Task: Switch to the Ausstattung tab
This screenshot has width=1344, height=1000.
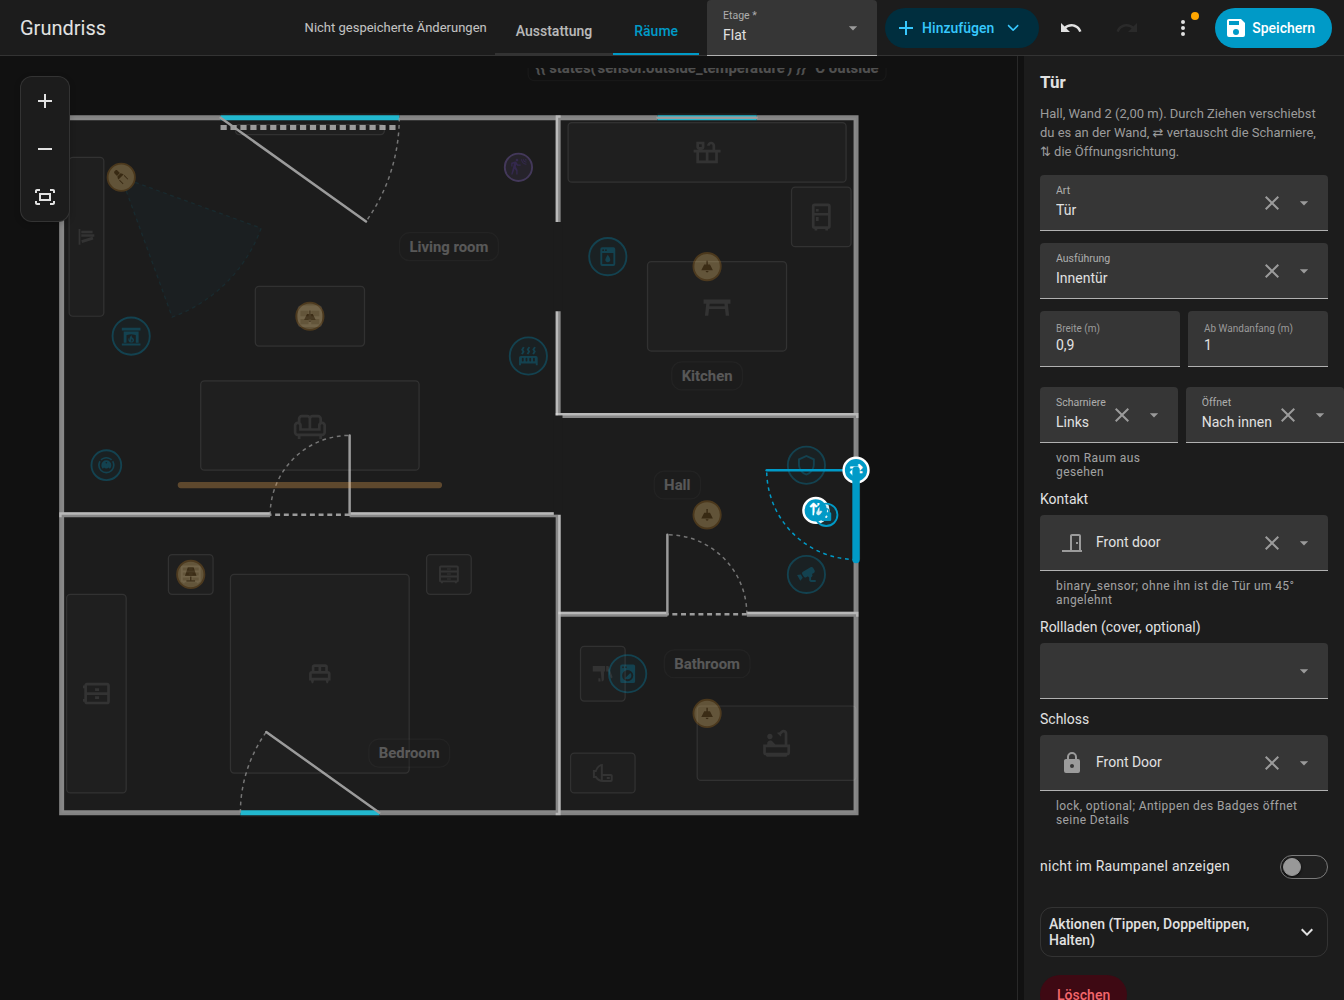Action: click(x=554, y=31)
